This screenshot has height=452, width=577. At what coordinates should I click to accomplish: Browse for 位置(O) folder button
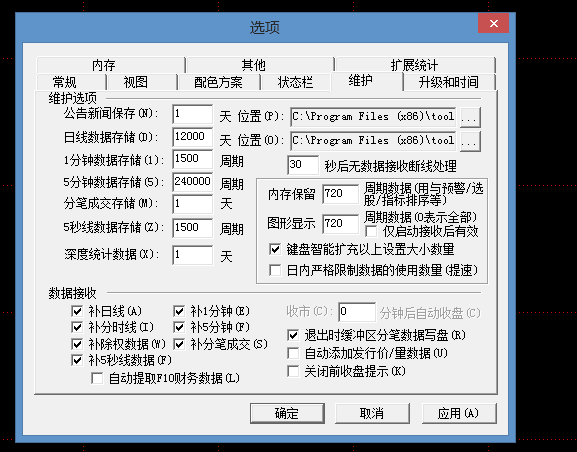pyautogui.click(x=470, y=141)
